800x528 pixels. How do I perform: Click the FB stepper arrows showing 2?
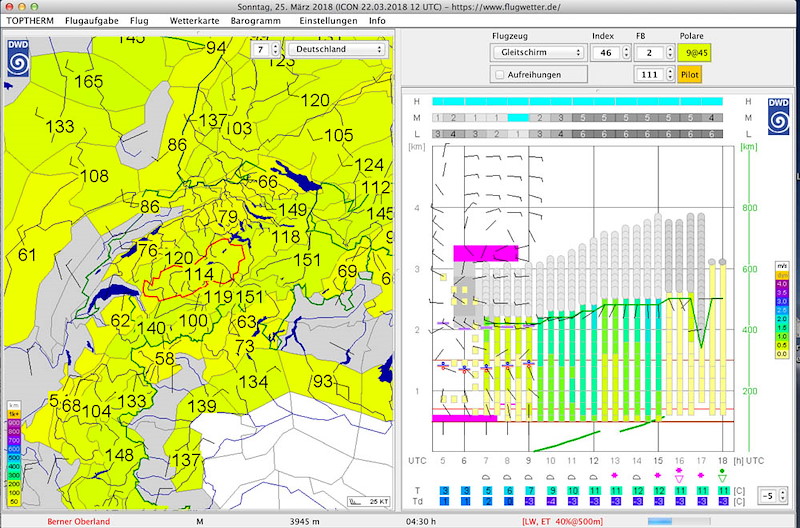(670, 53)
